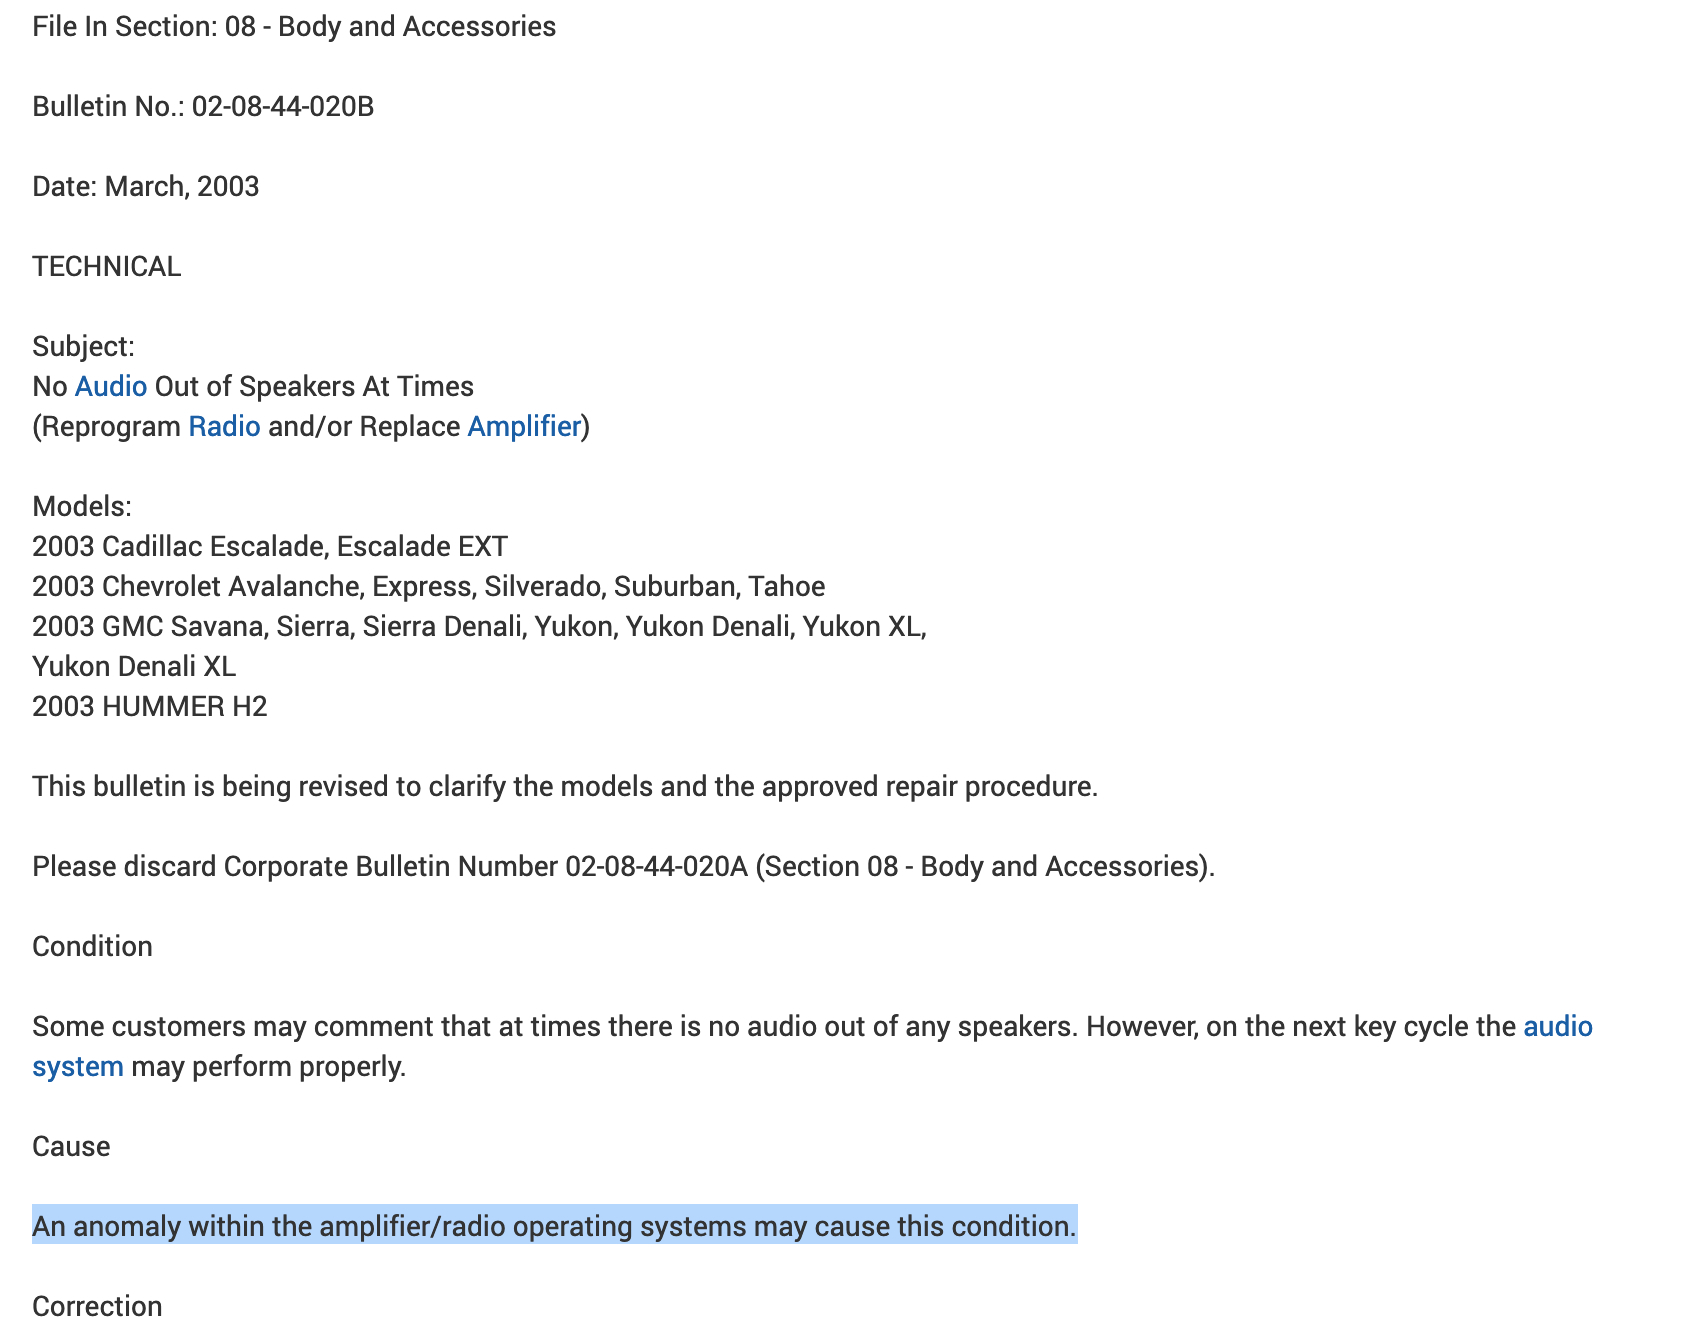Click the Correction heading
This screenshot has height=1342, width=1706.
97,1307
